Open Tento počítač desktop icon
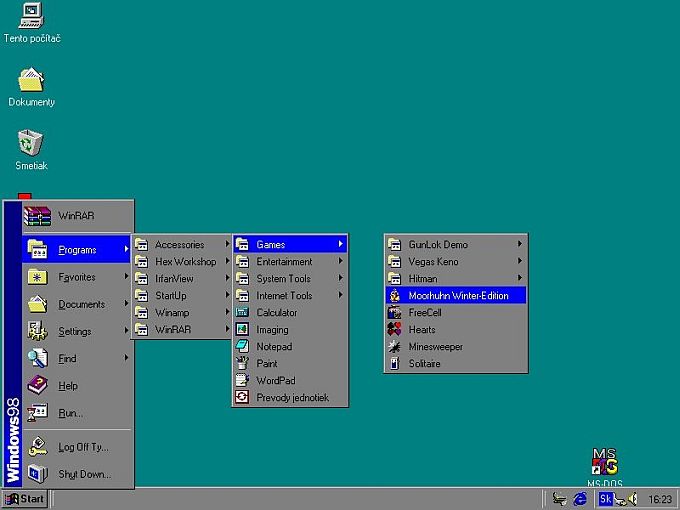The image size is (680, 510). tap(31, 16)
